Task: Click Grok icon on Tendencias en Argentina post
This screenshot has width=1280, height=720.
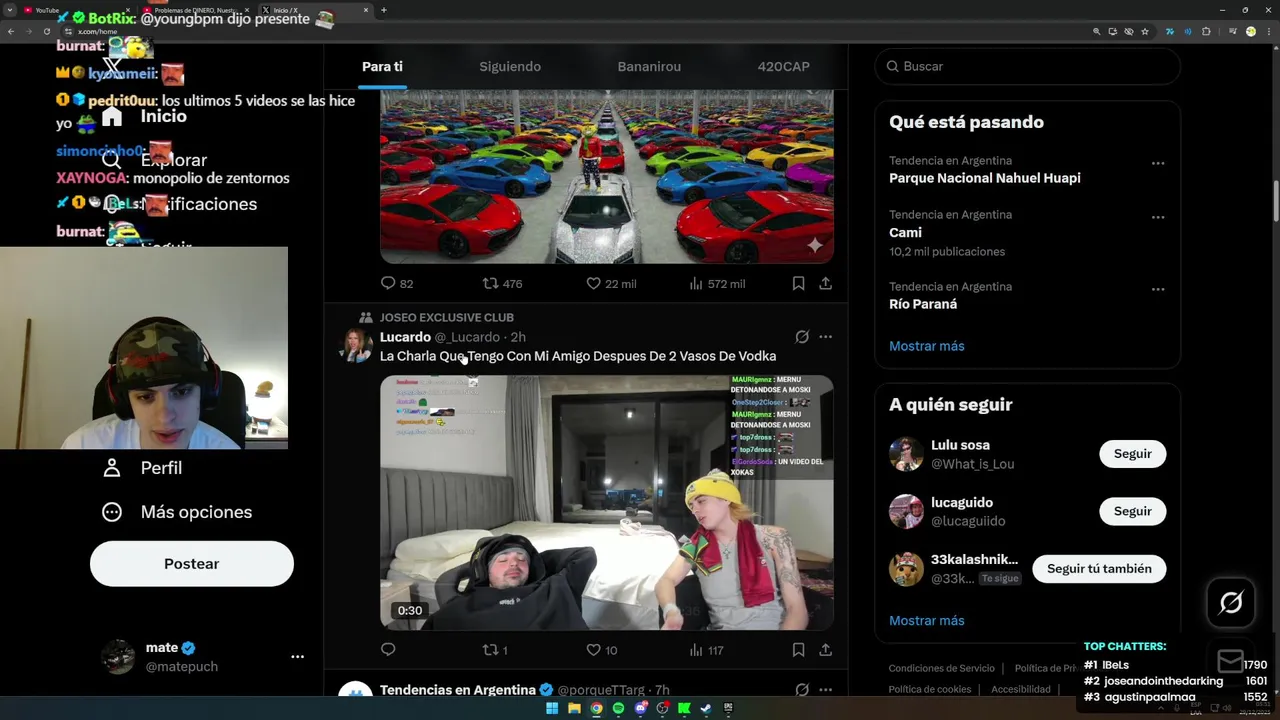Action: point(801,690)
